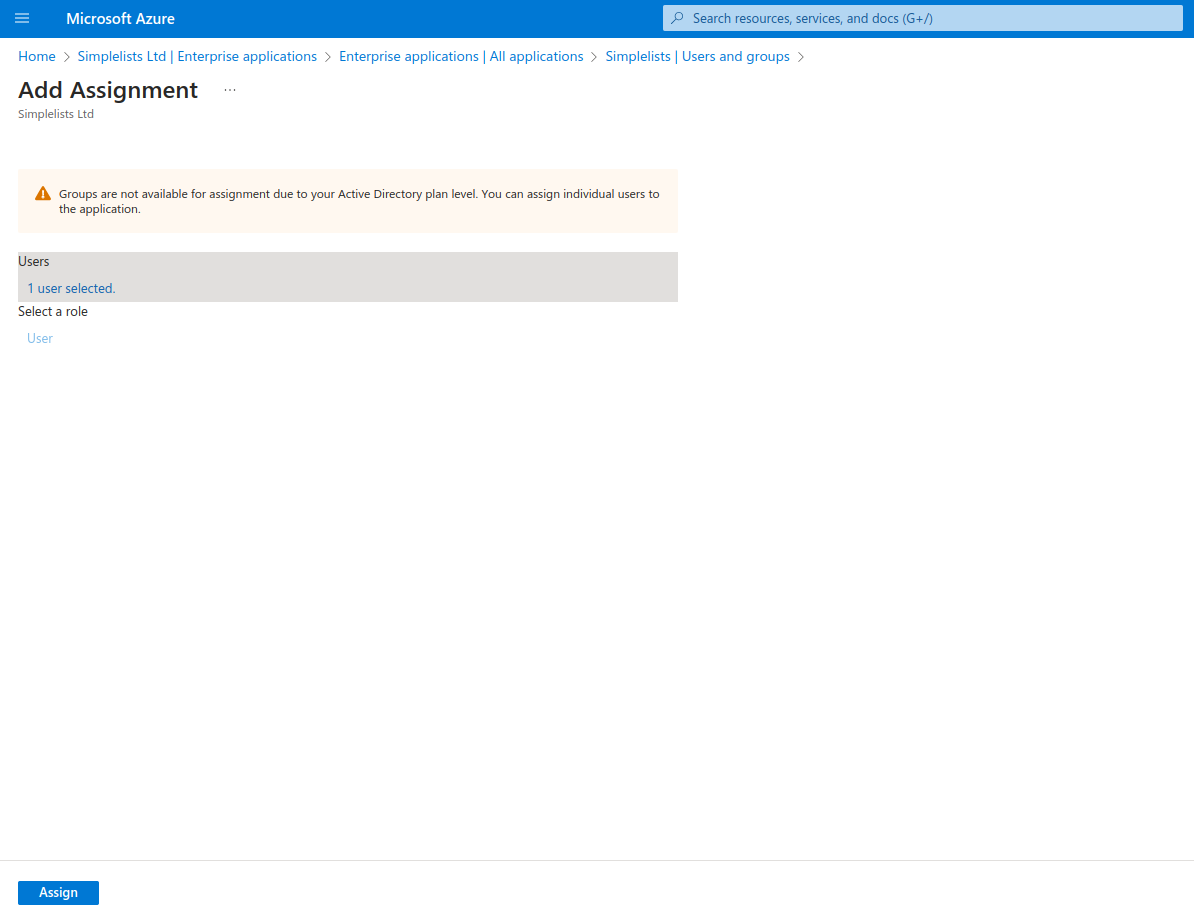1194x911 pixels.
Task: Open the hamburger portal menu
Action: [x=22, y=18]
